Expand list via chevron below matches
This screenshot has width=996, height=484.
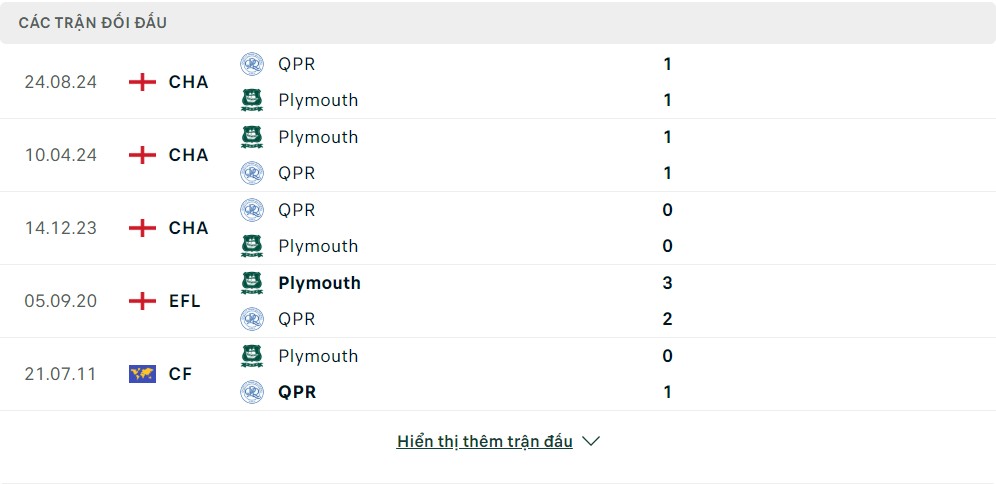(x=591, y=441)
